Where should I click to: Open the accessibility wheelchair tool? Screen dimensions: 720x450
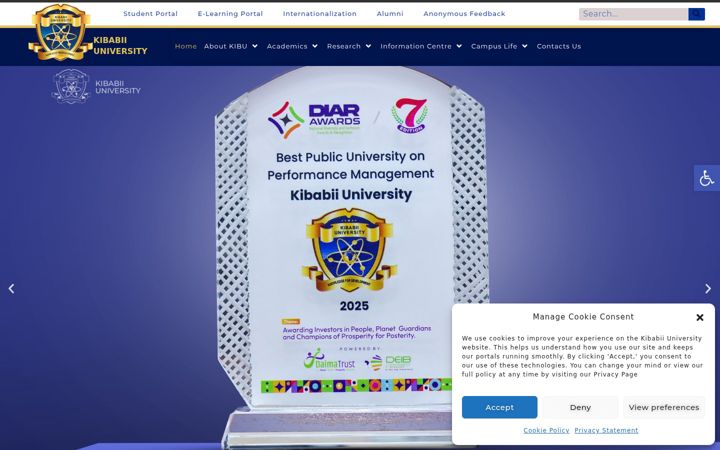click(x=707, y=178)
